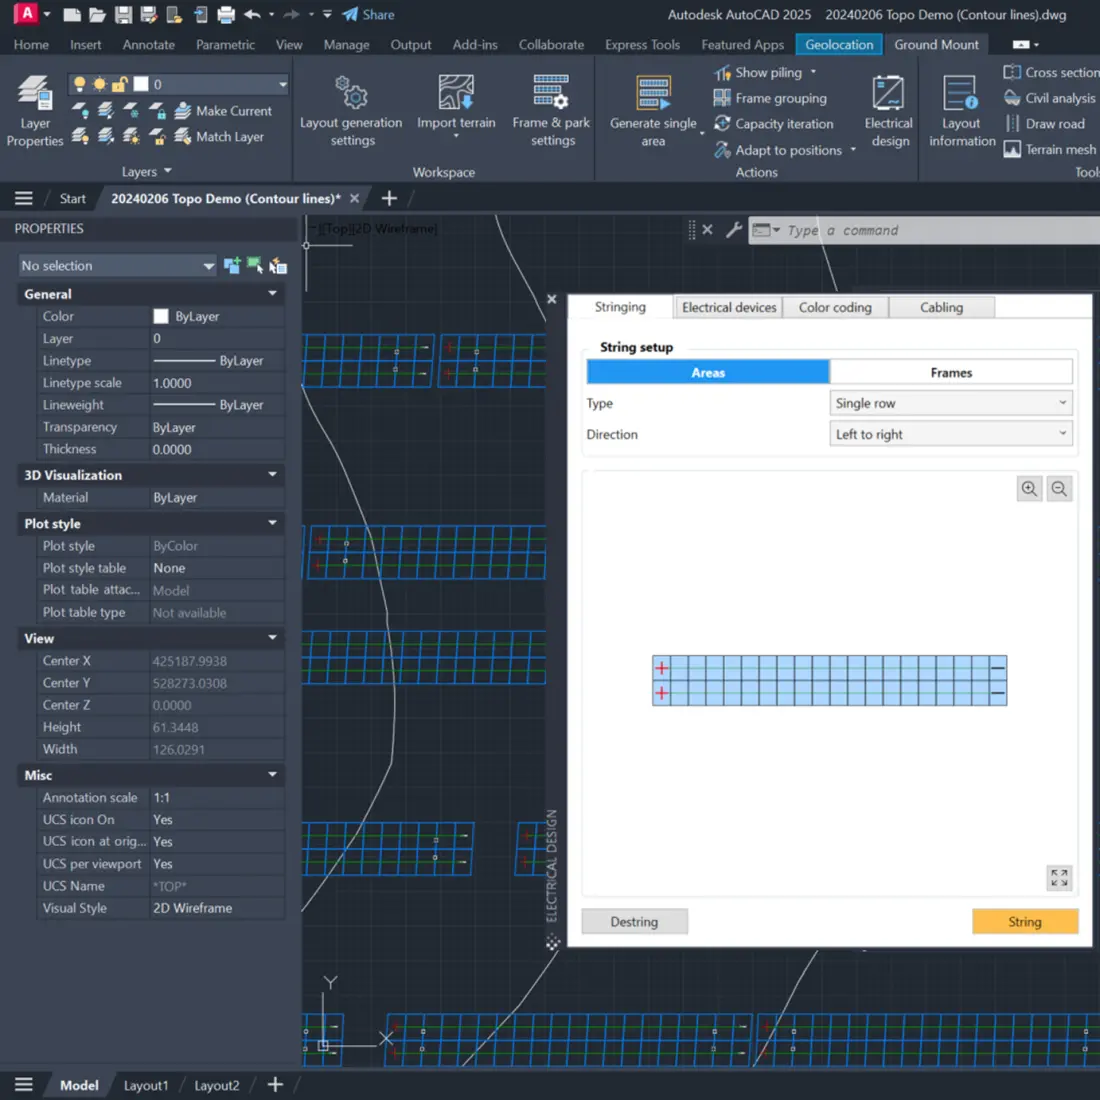
Task: Click Frame grouping in the Actions panel
Action: (x=770, y=98)
